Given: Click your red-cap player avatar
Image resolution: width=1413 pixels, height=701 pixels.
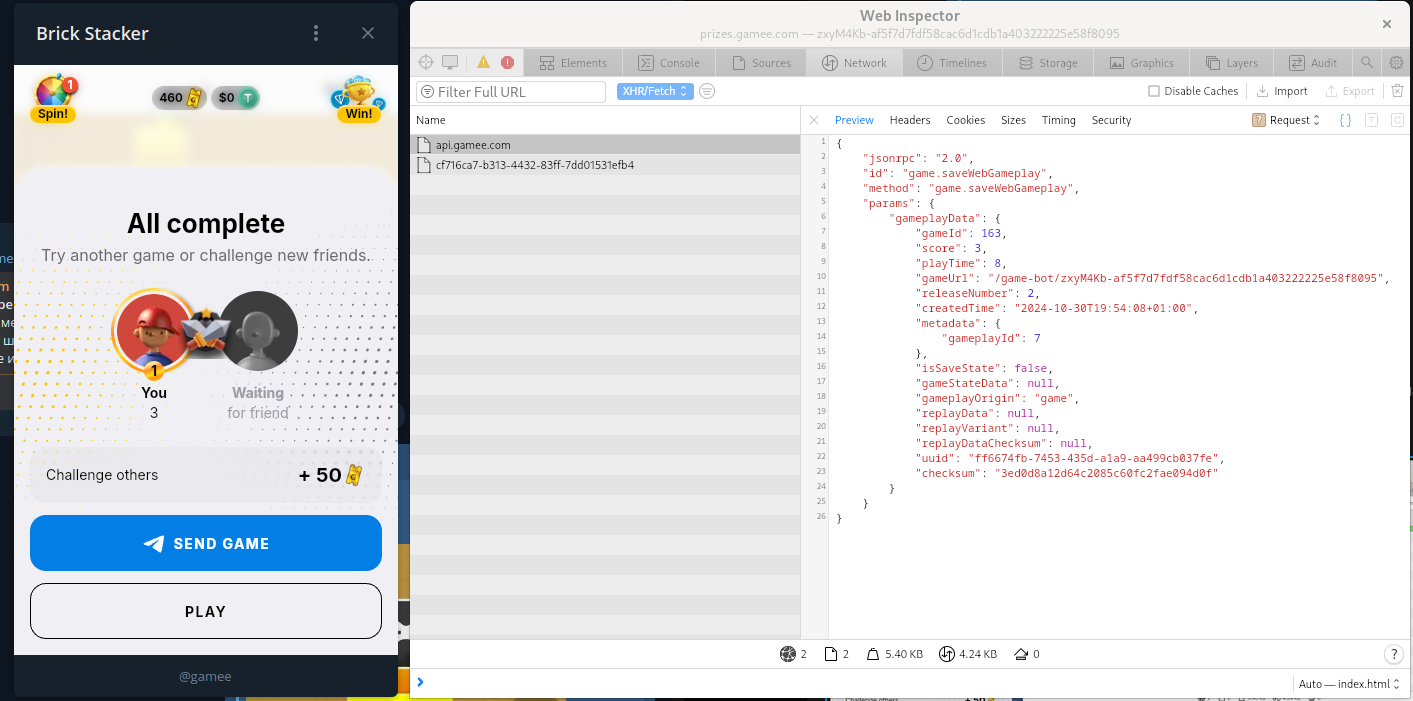Looking at the screenshot, I should pos(154,330).
